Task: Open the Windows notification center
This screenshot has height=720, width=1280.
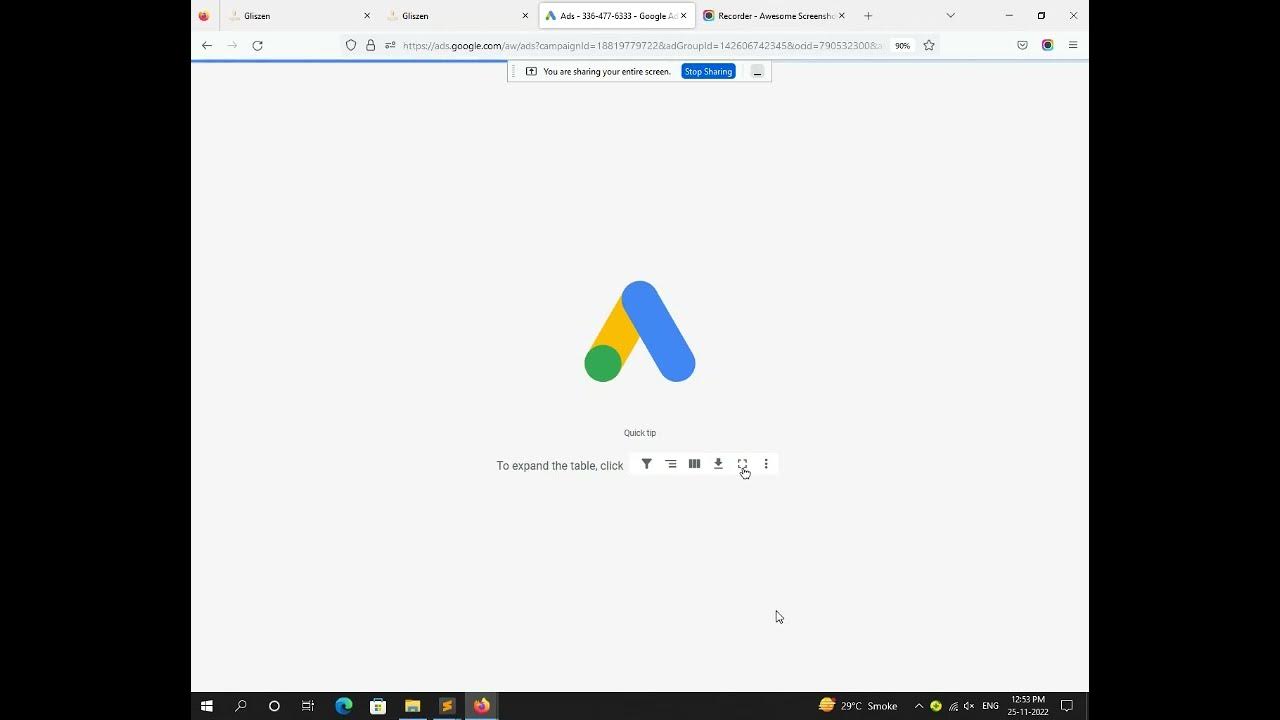Action: click(x=1067, y=706)
